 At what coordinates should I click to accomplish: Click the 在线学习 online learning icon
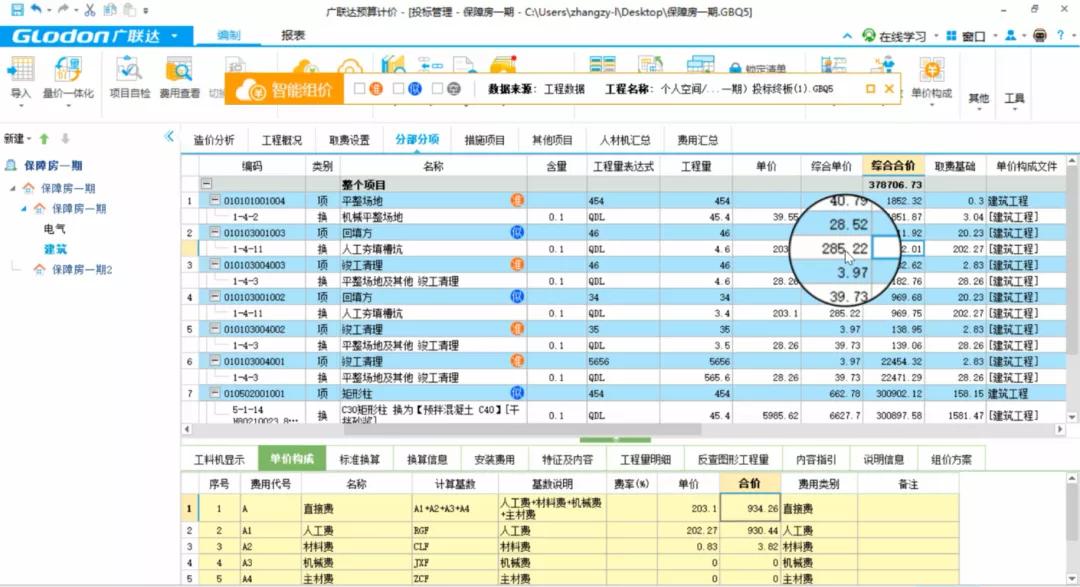[869, 35]
